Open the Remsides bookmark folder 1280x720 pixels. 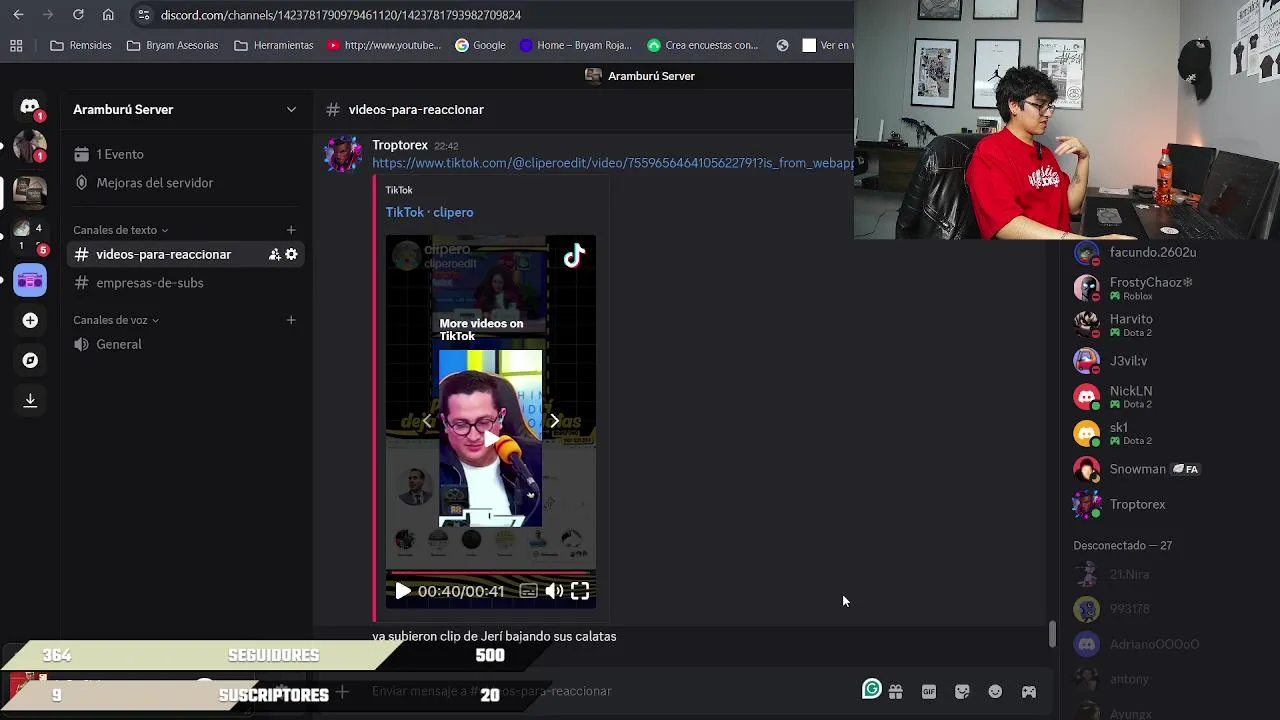81,45
